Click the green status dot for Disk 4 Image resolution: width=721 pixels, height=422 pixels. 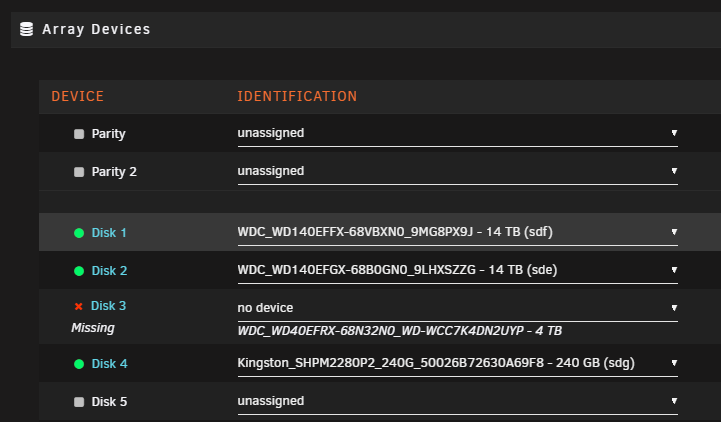pyautogui.click(x=79, y=364)
